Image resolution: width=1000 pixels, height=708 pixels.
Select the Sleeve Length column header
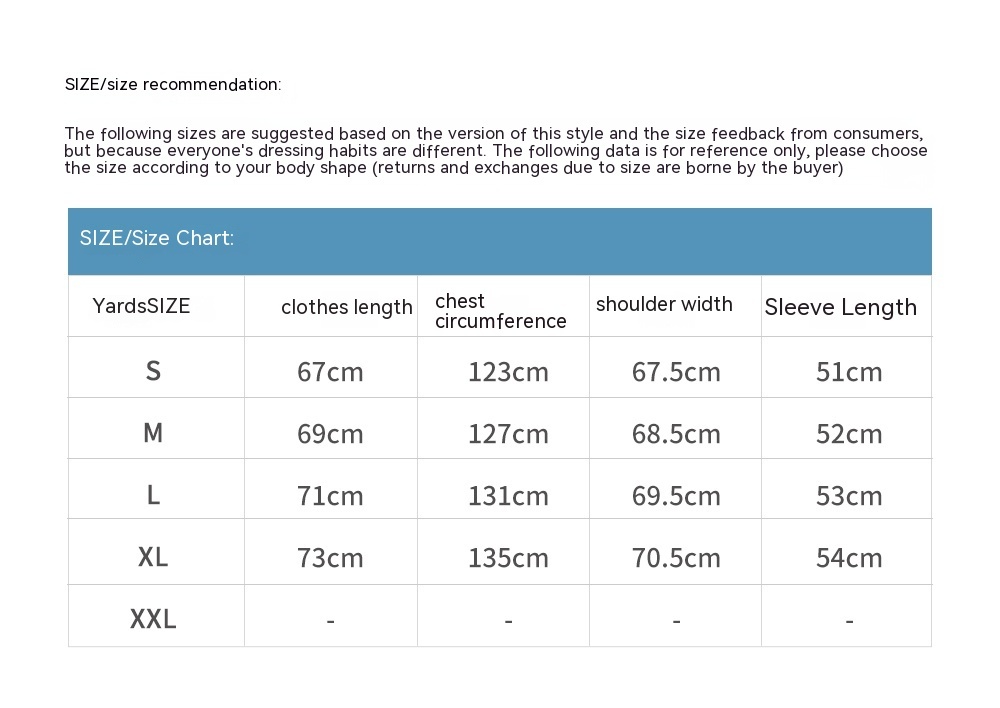coord(840,307)
